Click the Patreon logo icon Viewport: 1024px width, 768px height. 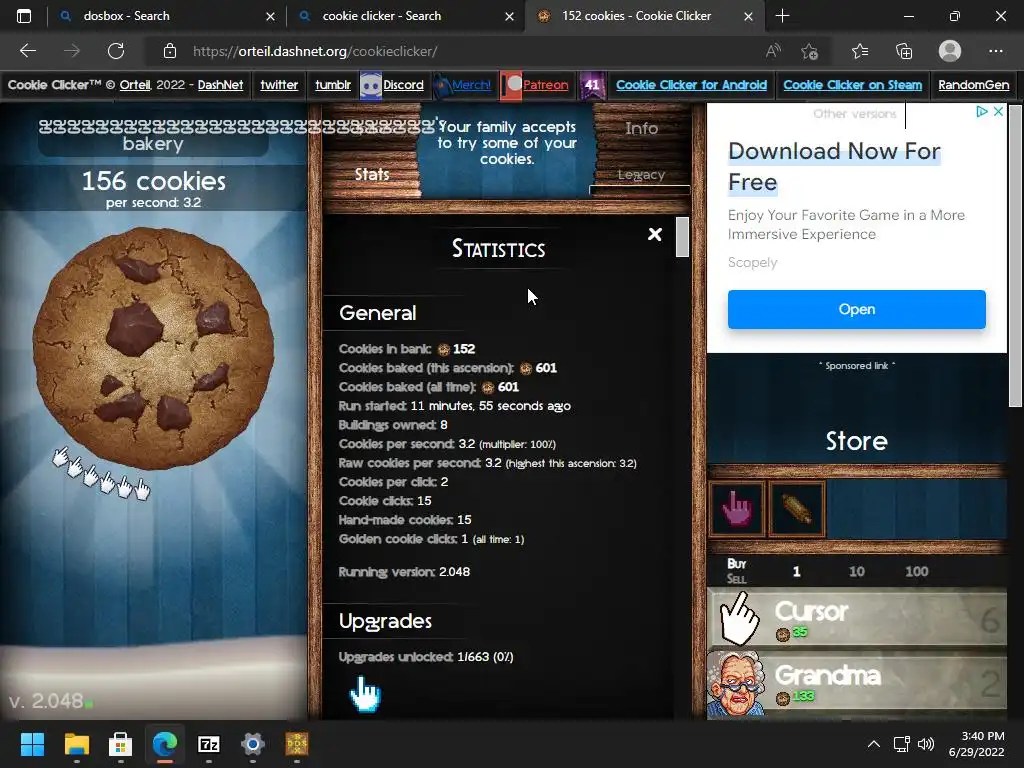coord(511,86)
